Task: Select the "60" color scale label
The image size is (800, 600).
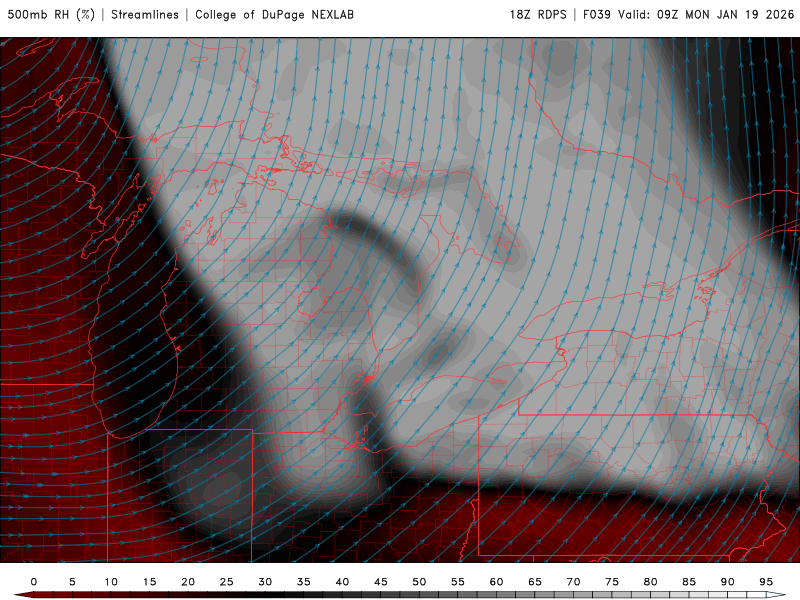Action: click(496, 582)
